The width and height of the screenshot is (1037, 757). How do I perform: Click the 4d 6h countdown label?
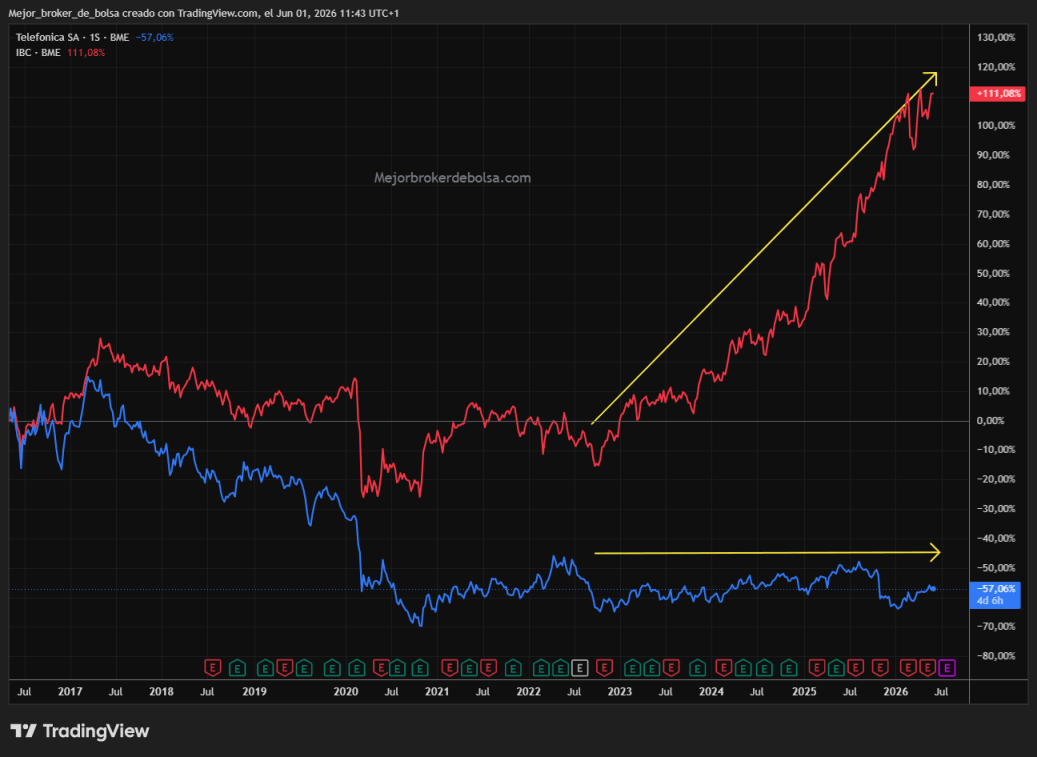[x=989, y=601]
